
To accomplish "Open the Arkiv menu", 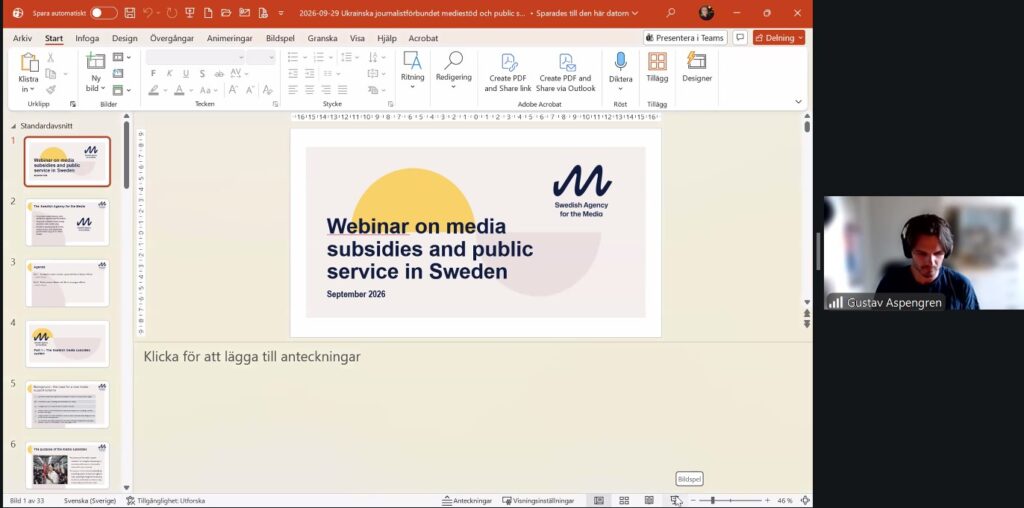I will tap(22, 39).
